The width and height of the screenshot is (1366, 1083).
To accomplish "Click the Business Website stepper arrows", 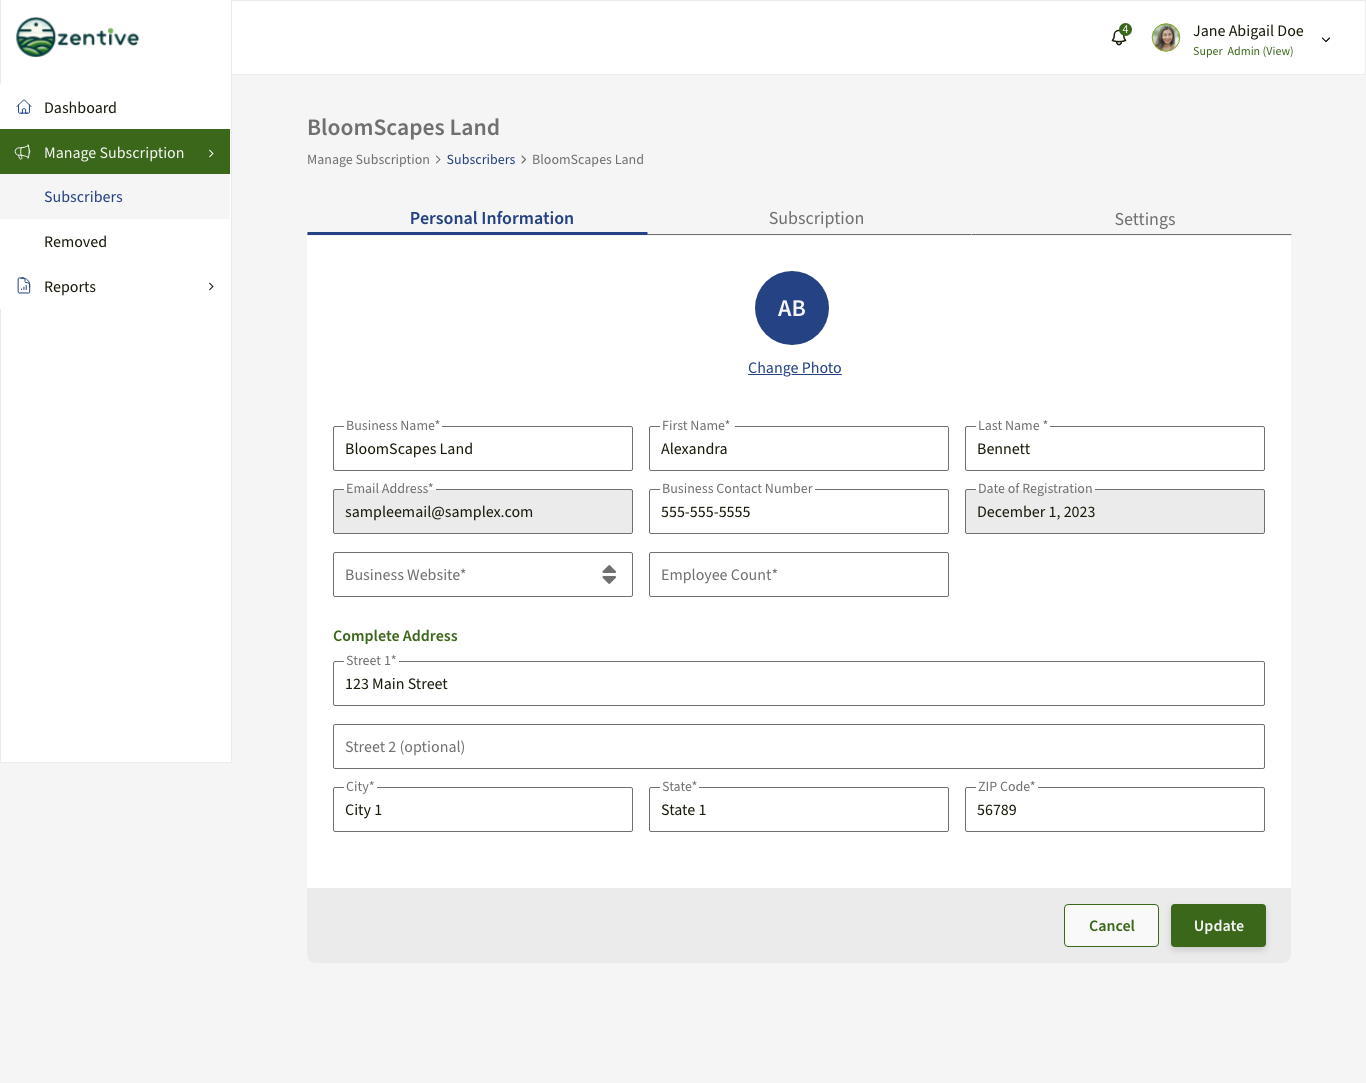I will (x=609, y=575).
